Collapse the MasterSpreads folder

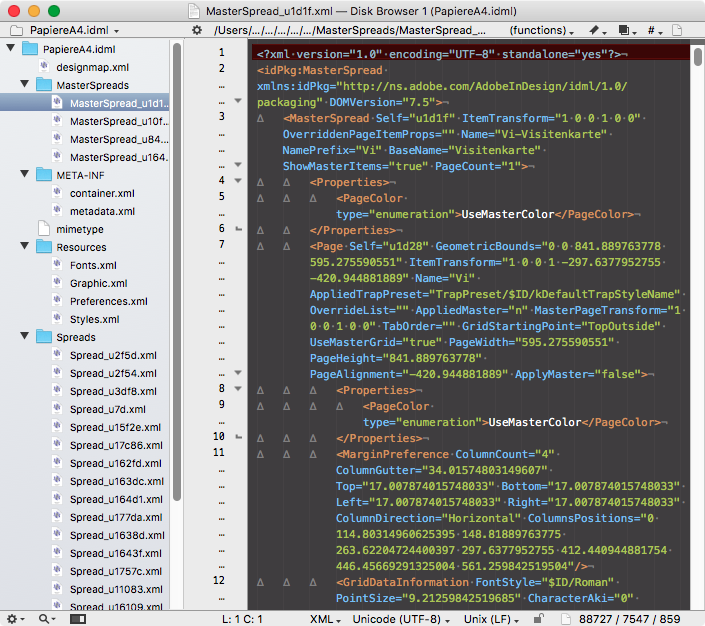click(26, 85)
